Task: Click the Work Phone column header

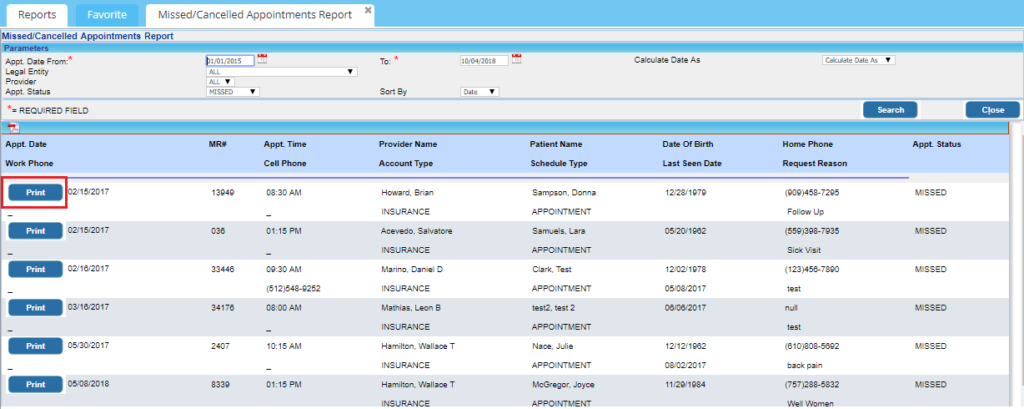Action: [x=29, y=163]
